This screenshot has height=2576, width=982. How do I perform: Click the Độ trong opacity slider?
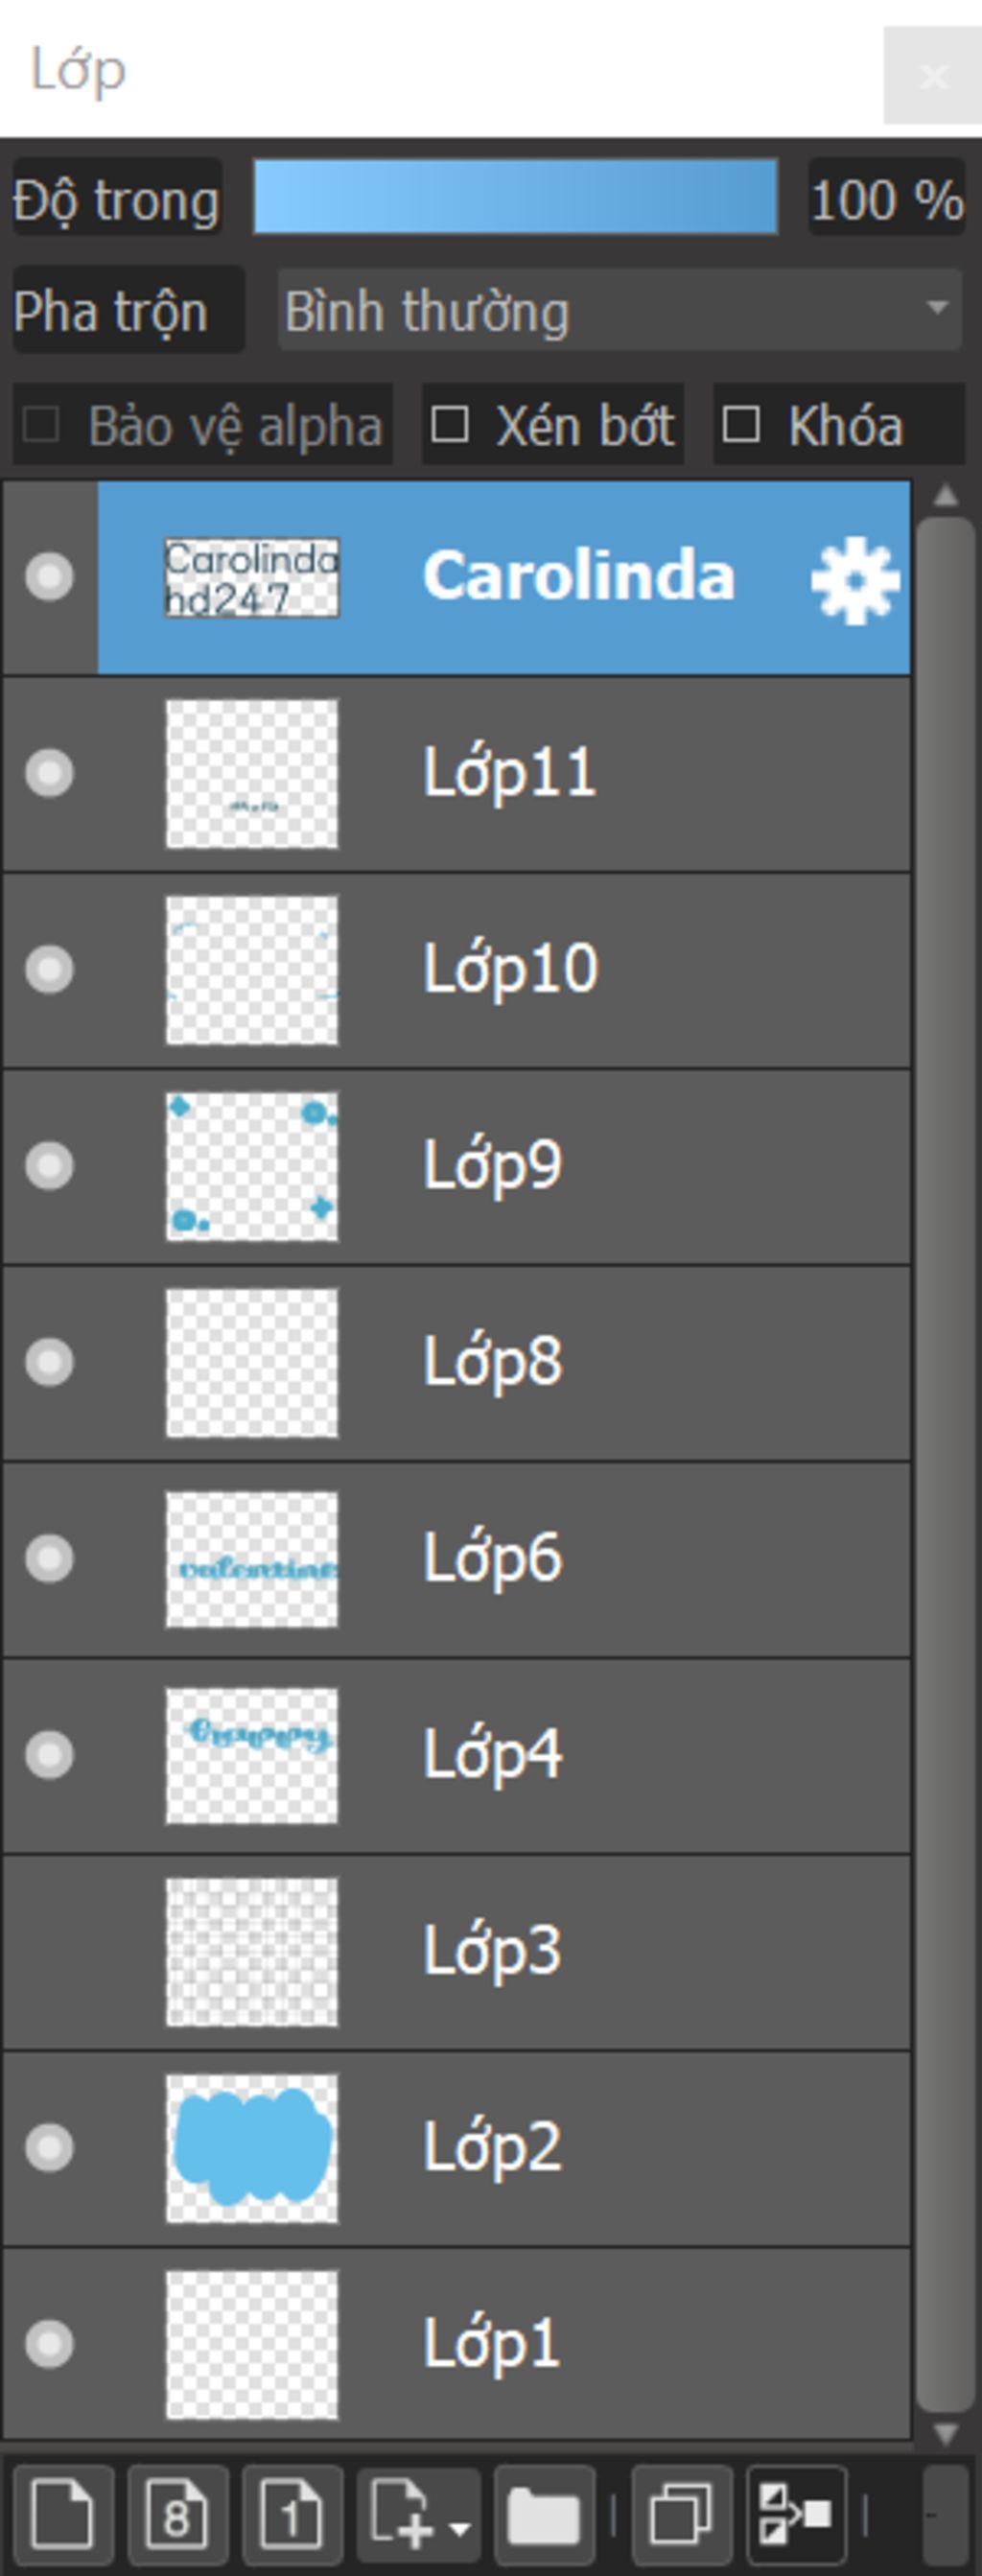point(515,197)
